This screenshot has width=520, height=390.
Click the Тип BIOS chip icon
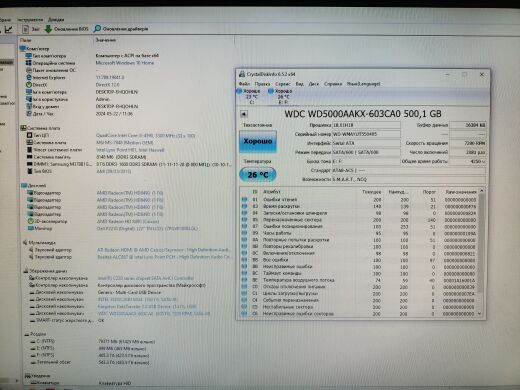pos(30,171)
